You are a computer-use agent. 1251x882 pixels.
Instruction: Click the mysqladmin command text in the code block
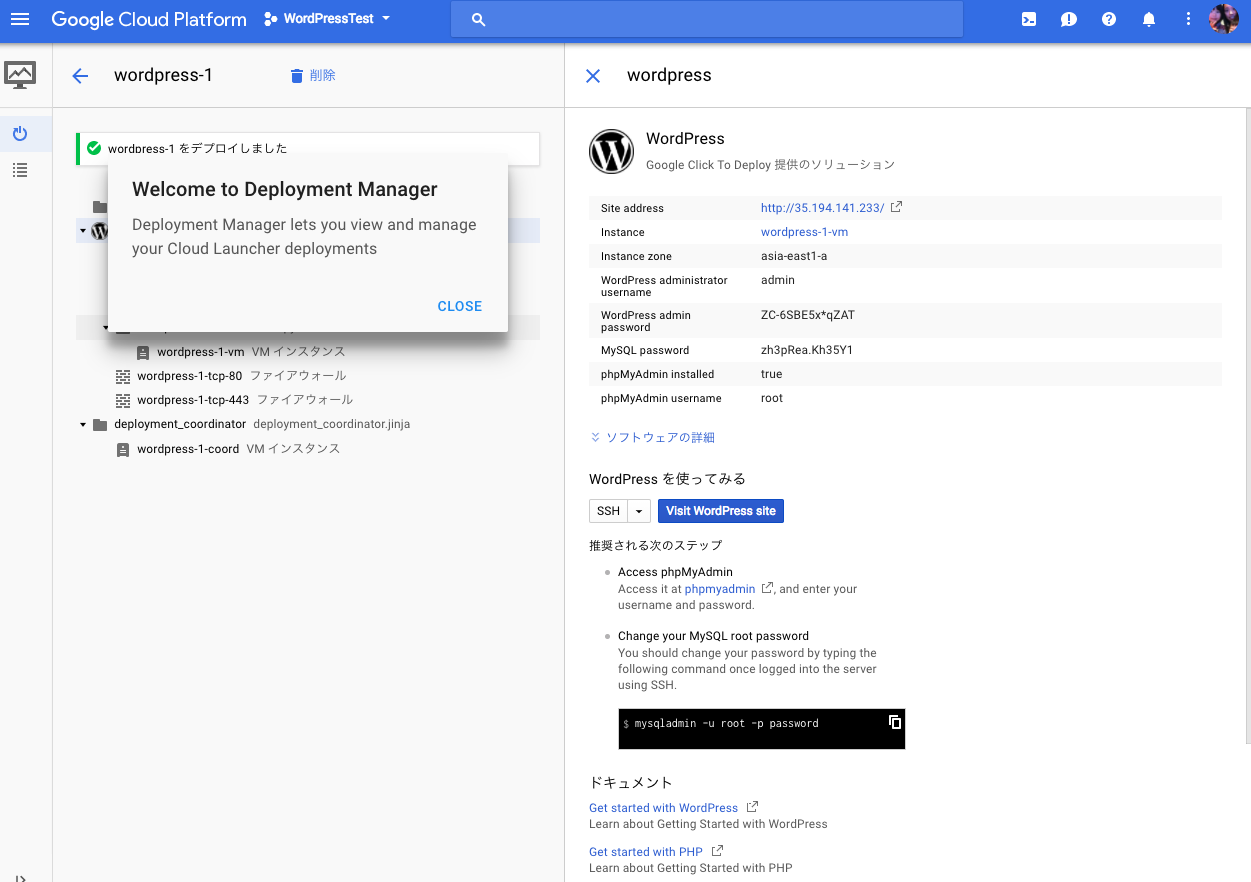point(727,723)
